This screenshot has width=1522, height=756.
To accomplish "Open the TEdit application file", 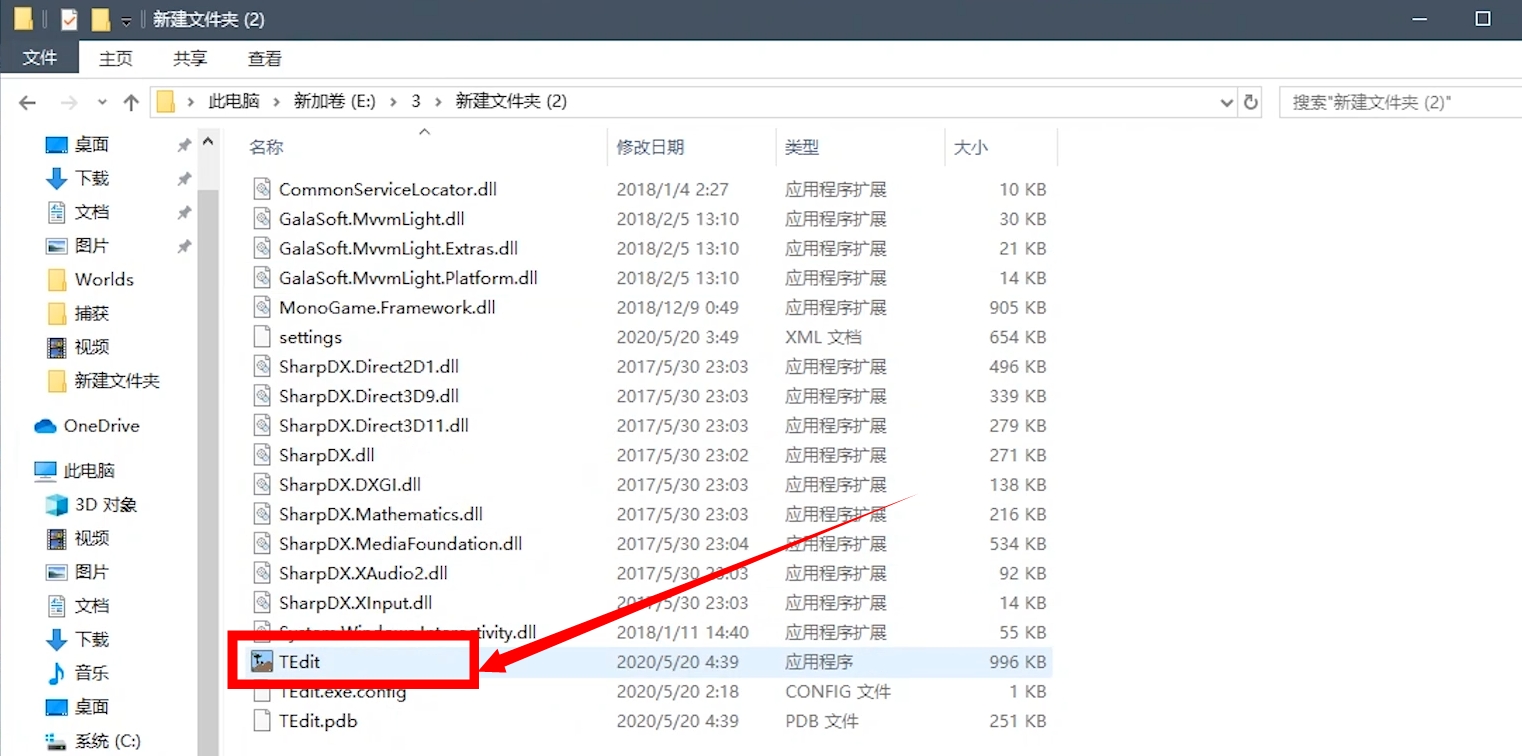I will (299, 662).
